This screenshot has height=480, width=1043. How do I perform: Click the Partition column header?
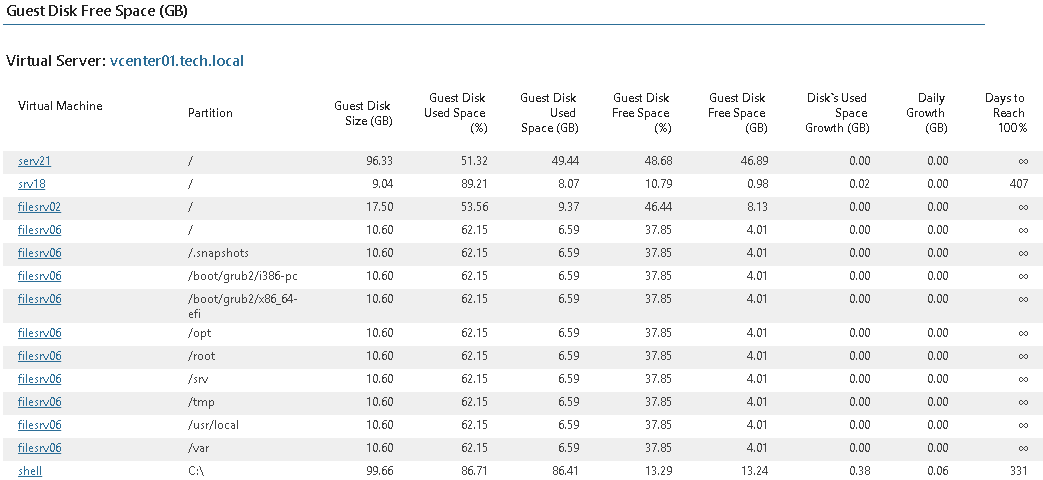[210, 113]
